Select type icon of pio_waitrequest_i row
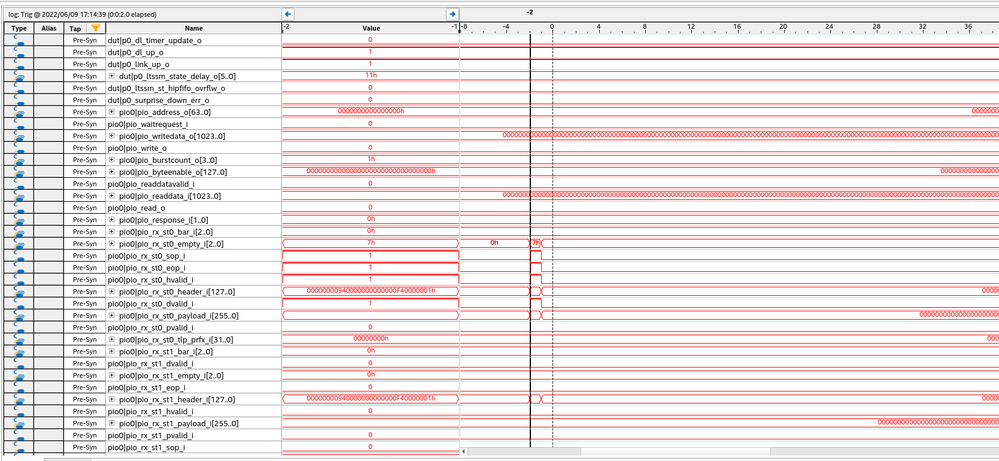Viewport: 999px width, 461px height. pyautogui.click(x=19, y=124)
